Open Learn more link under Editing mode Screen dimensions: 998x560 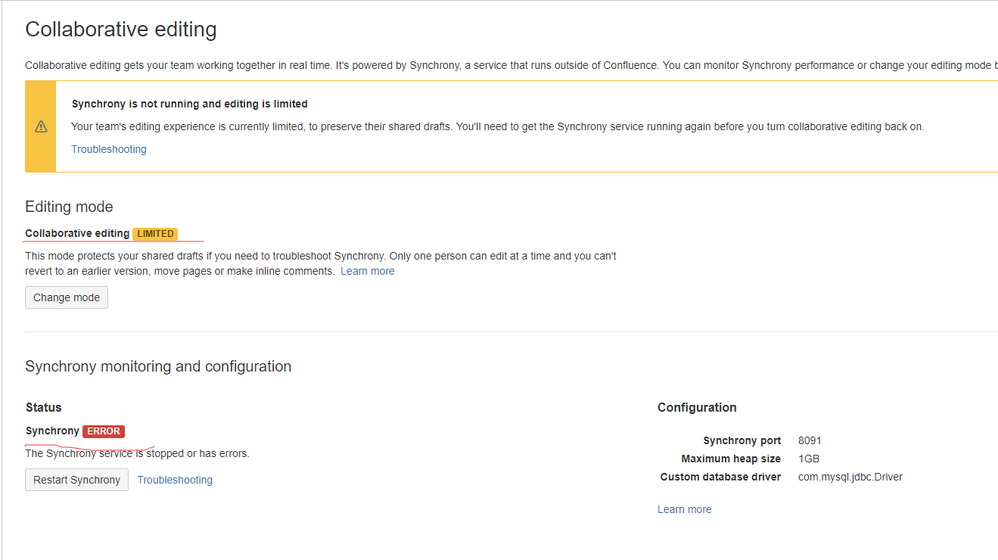click(367, 271)
